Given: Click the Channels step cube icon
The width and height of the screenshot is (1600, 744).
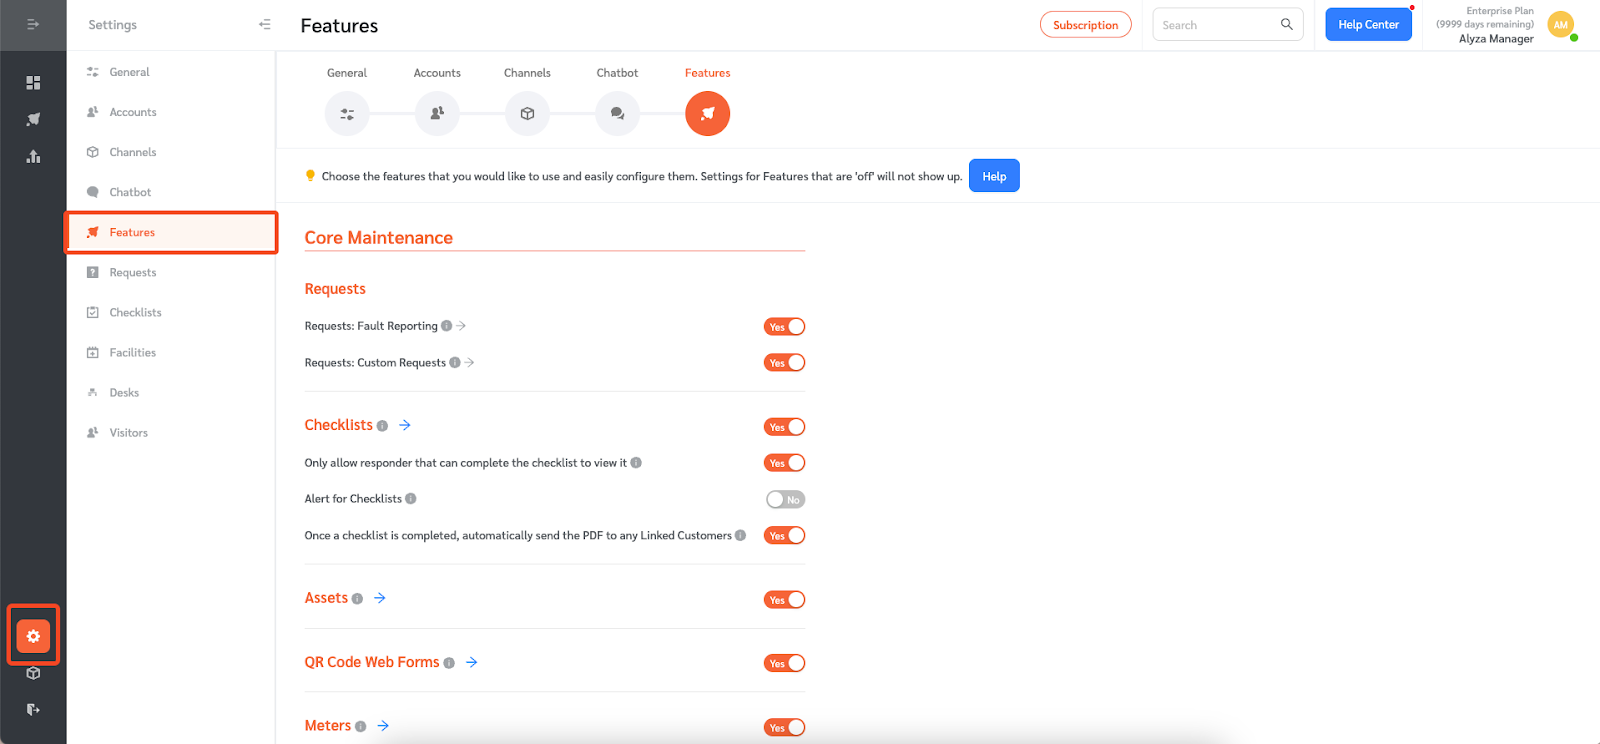Looking at the screenshot, I should click(527, 114).
